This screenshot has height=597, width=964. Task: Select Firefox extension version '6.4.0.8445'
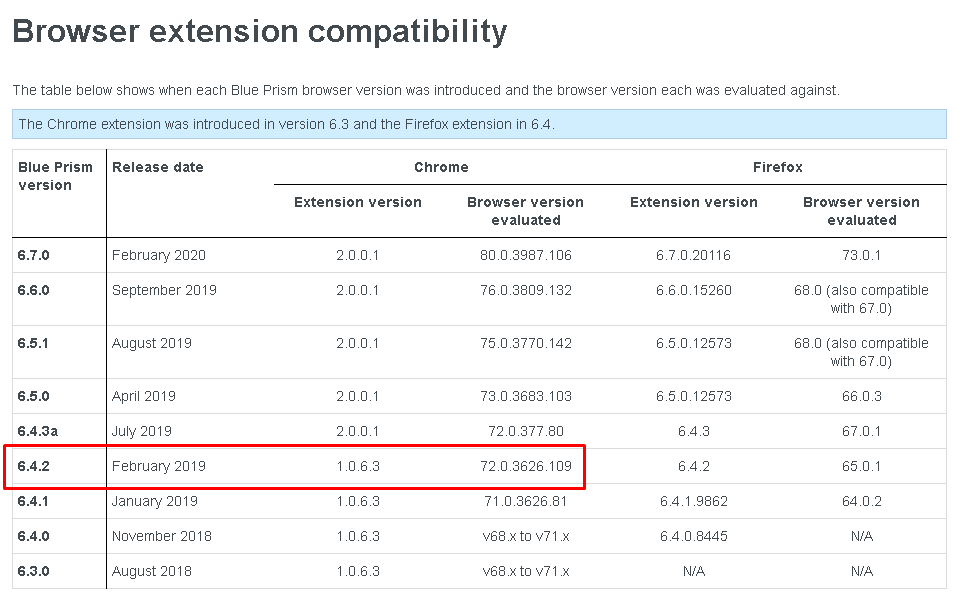693,536
